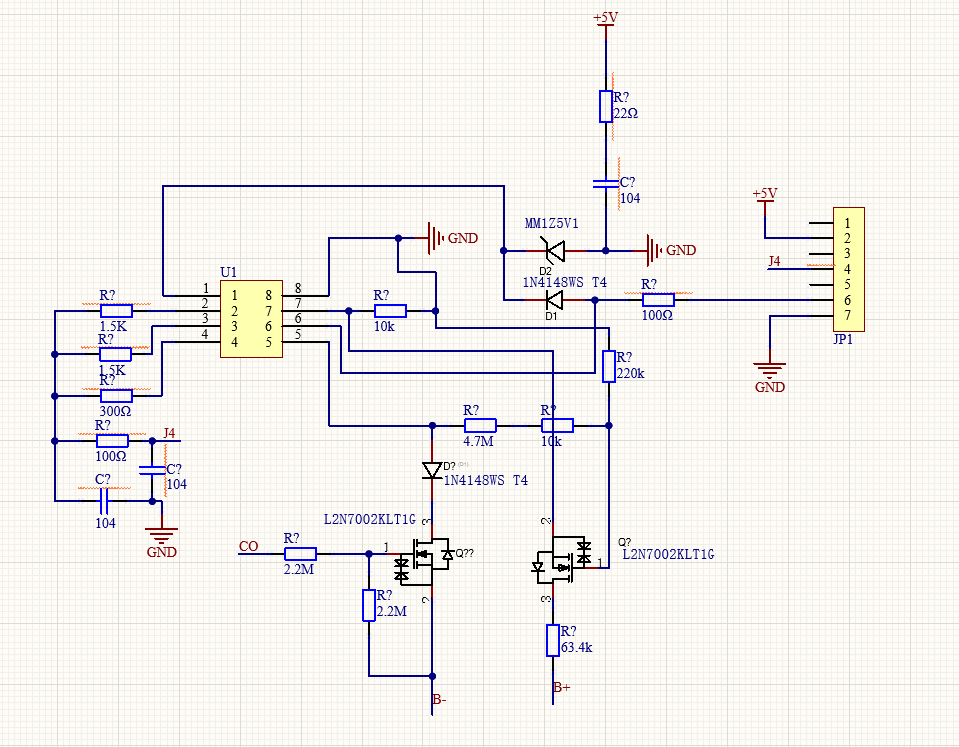Select the 63.4k resistor symbol
This screenshot has height=747, width=959.
click(553, 641)
